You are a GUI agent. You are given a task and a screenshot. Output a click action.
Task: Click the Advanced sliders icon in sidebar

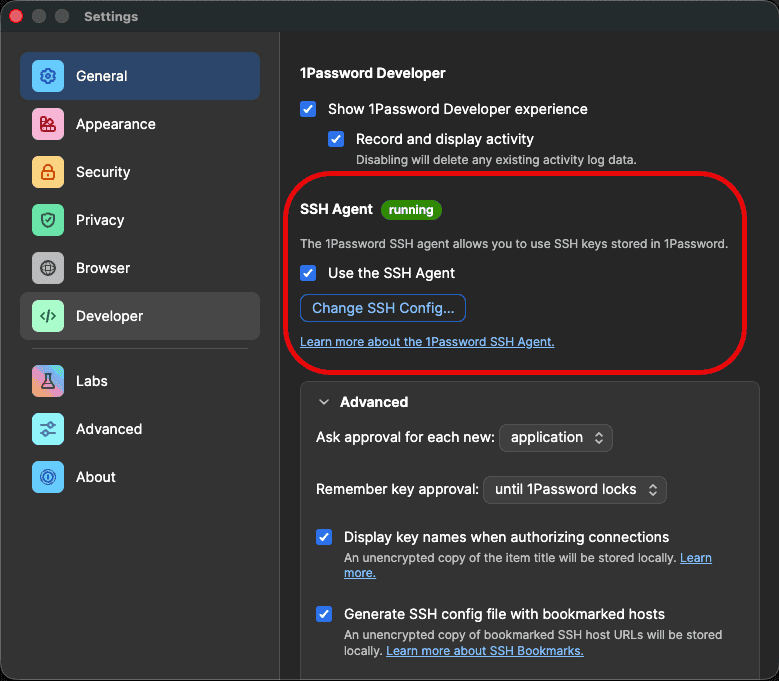pos(48,429)
